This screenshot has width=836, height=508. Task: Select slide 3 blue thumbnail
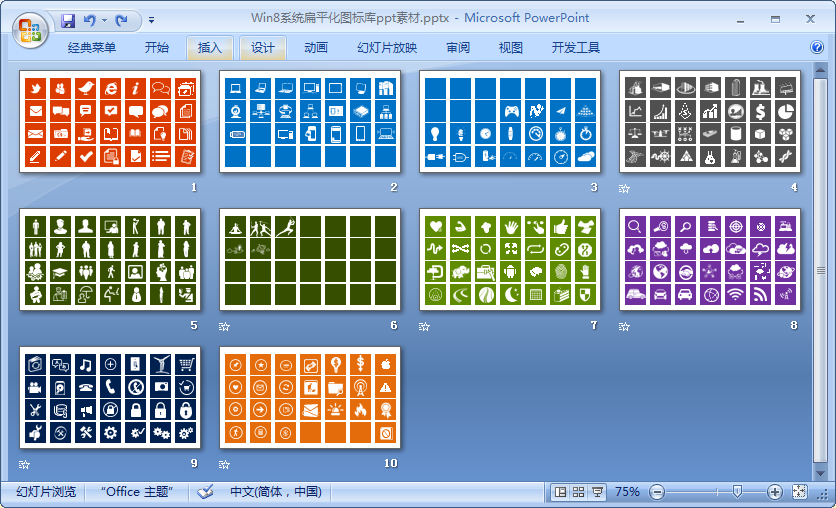(x=510, y=122)
